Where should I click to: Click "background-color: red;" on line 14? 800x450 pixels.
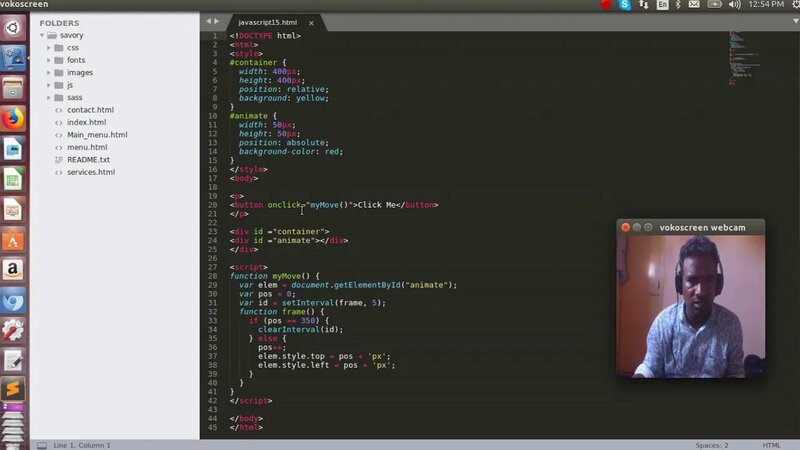(291, 152)
